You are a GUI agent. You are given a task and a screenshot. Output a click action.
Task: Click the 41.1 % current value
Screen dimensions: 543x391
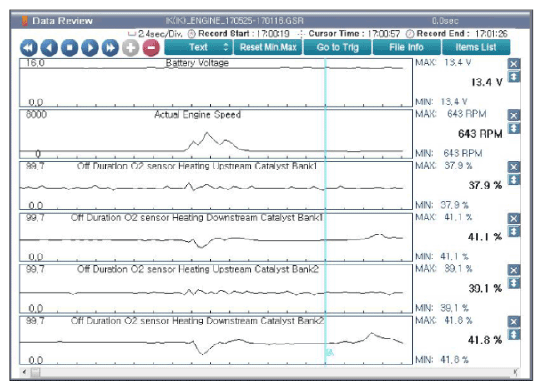pos(485,237)
